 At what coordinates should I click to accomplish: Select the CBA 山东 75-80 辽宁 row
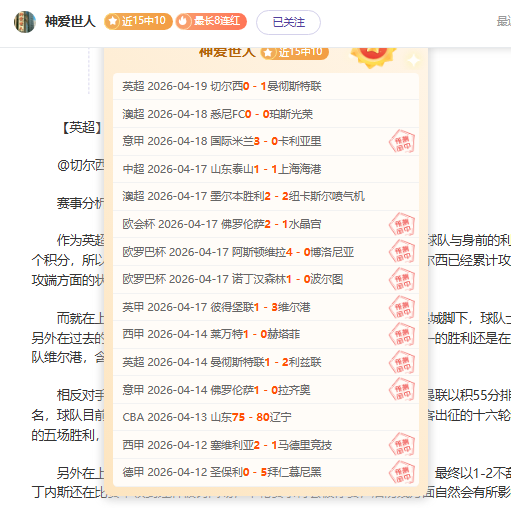tap(266, 417)
